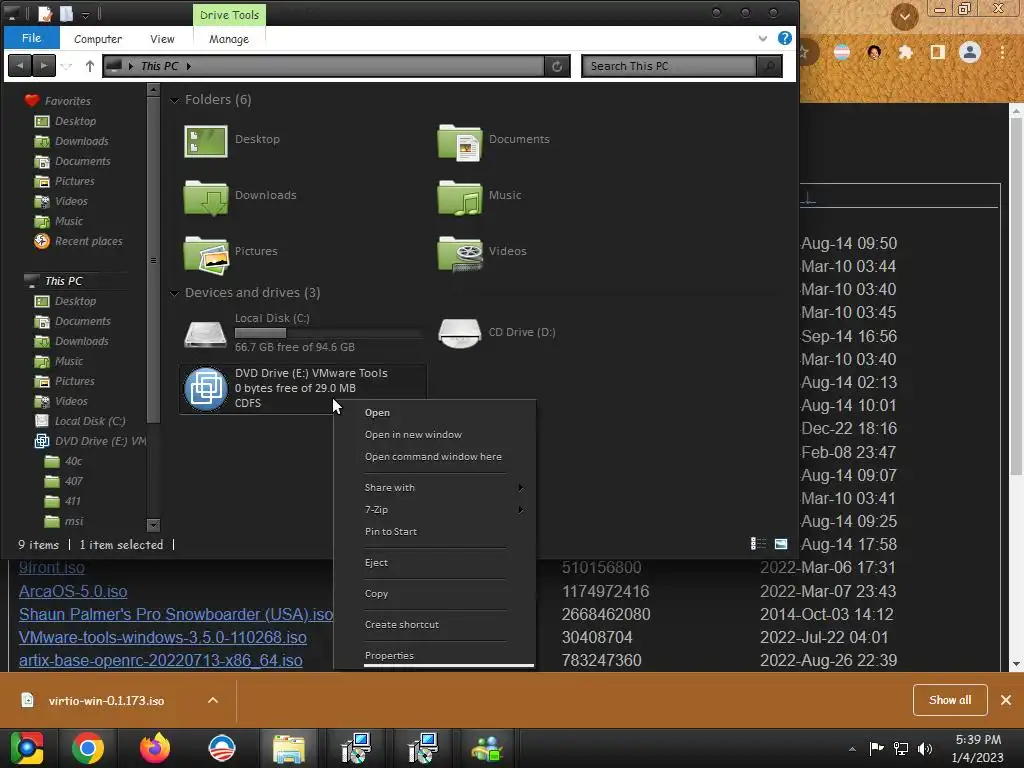This screenshot has height=768, width=1024.
Task: Expand the ribbon with the chevron arrow
Action: 763,39
